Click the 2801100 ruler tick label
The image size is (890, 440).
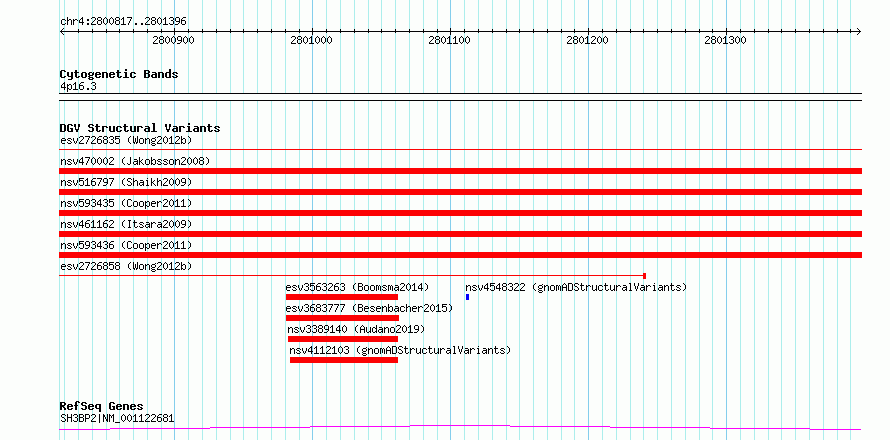point(450,40)
